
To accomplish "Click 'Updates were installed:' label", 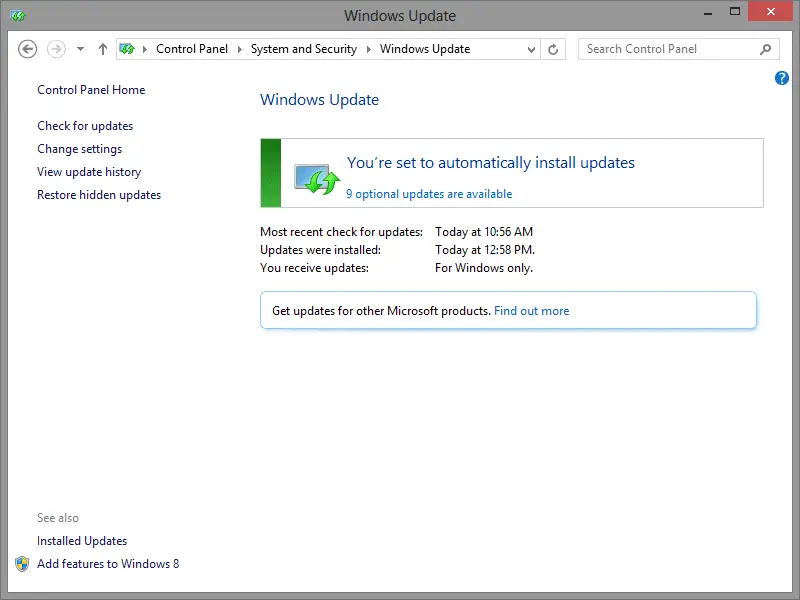I will [x=320, y=250].
